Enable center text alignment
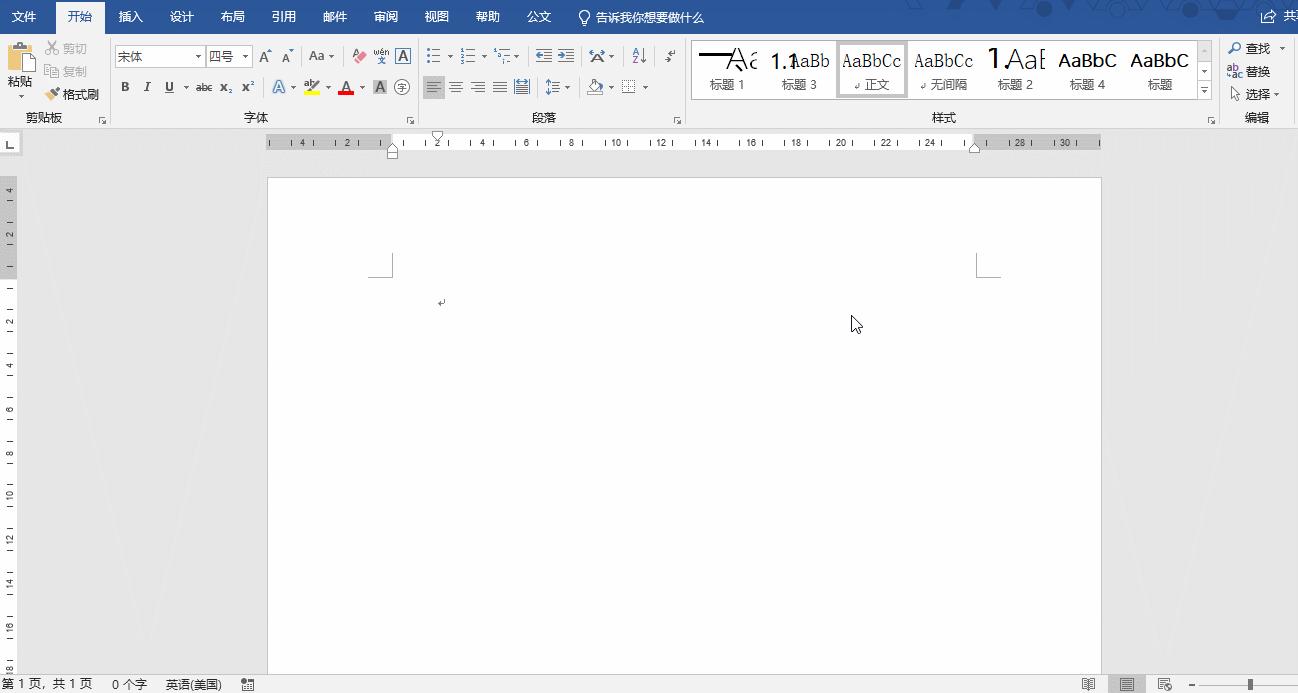 (456, 87)
